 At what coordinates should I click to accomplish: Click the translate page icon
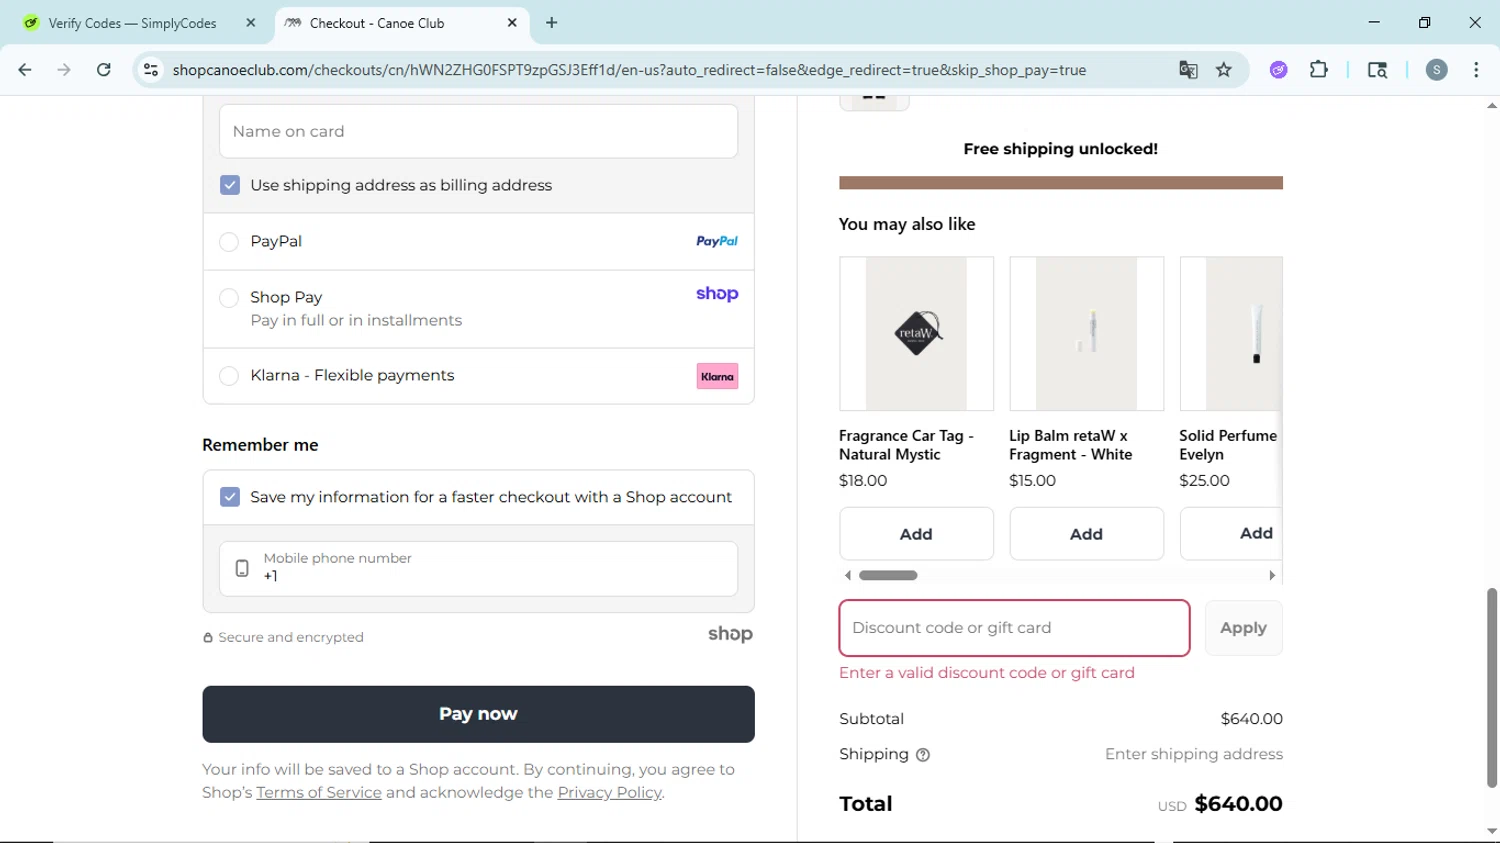click(1188, 70)
